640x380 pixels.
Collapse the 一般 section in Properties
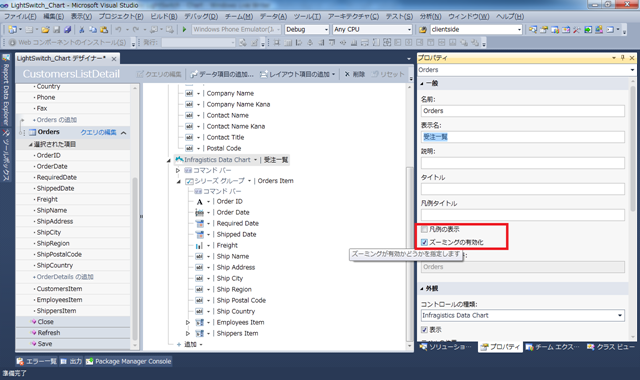(422, 84)
